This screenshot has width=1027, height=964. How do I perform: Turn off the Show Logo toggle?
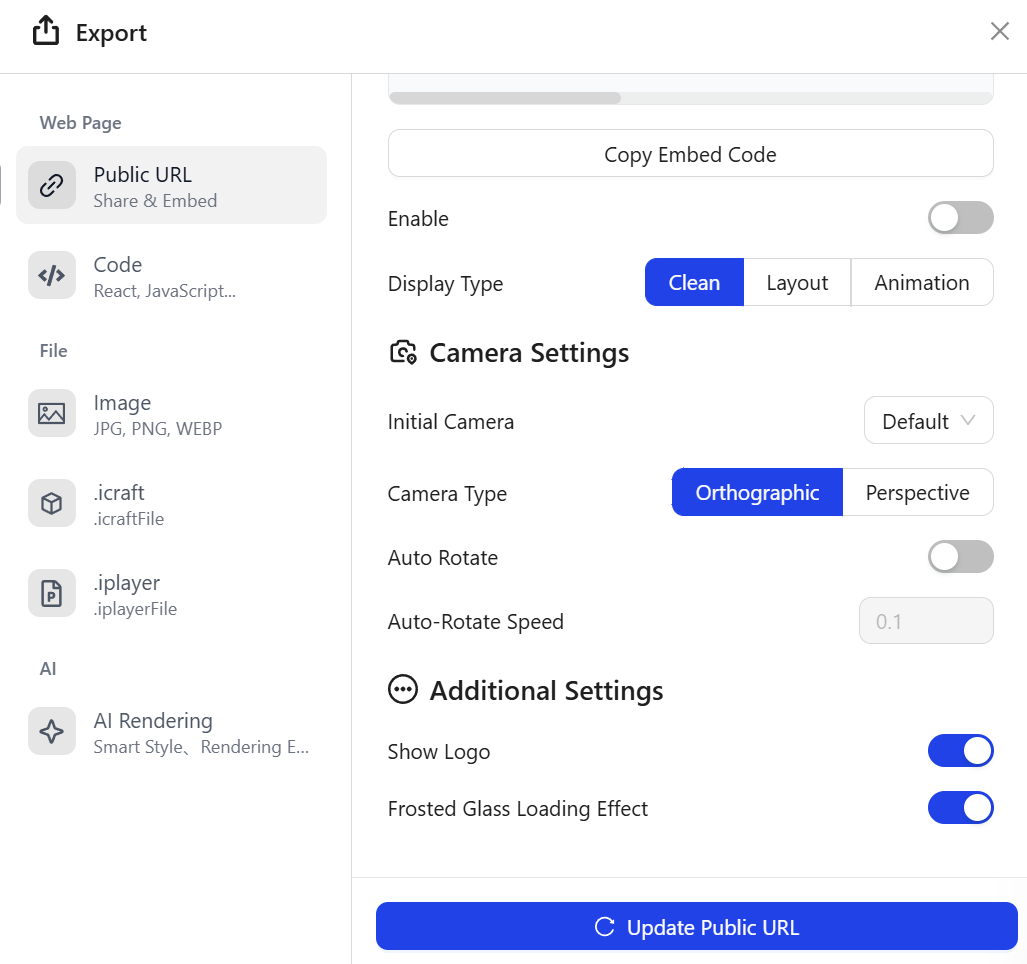click(960, 751)
